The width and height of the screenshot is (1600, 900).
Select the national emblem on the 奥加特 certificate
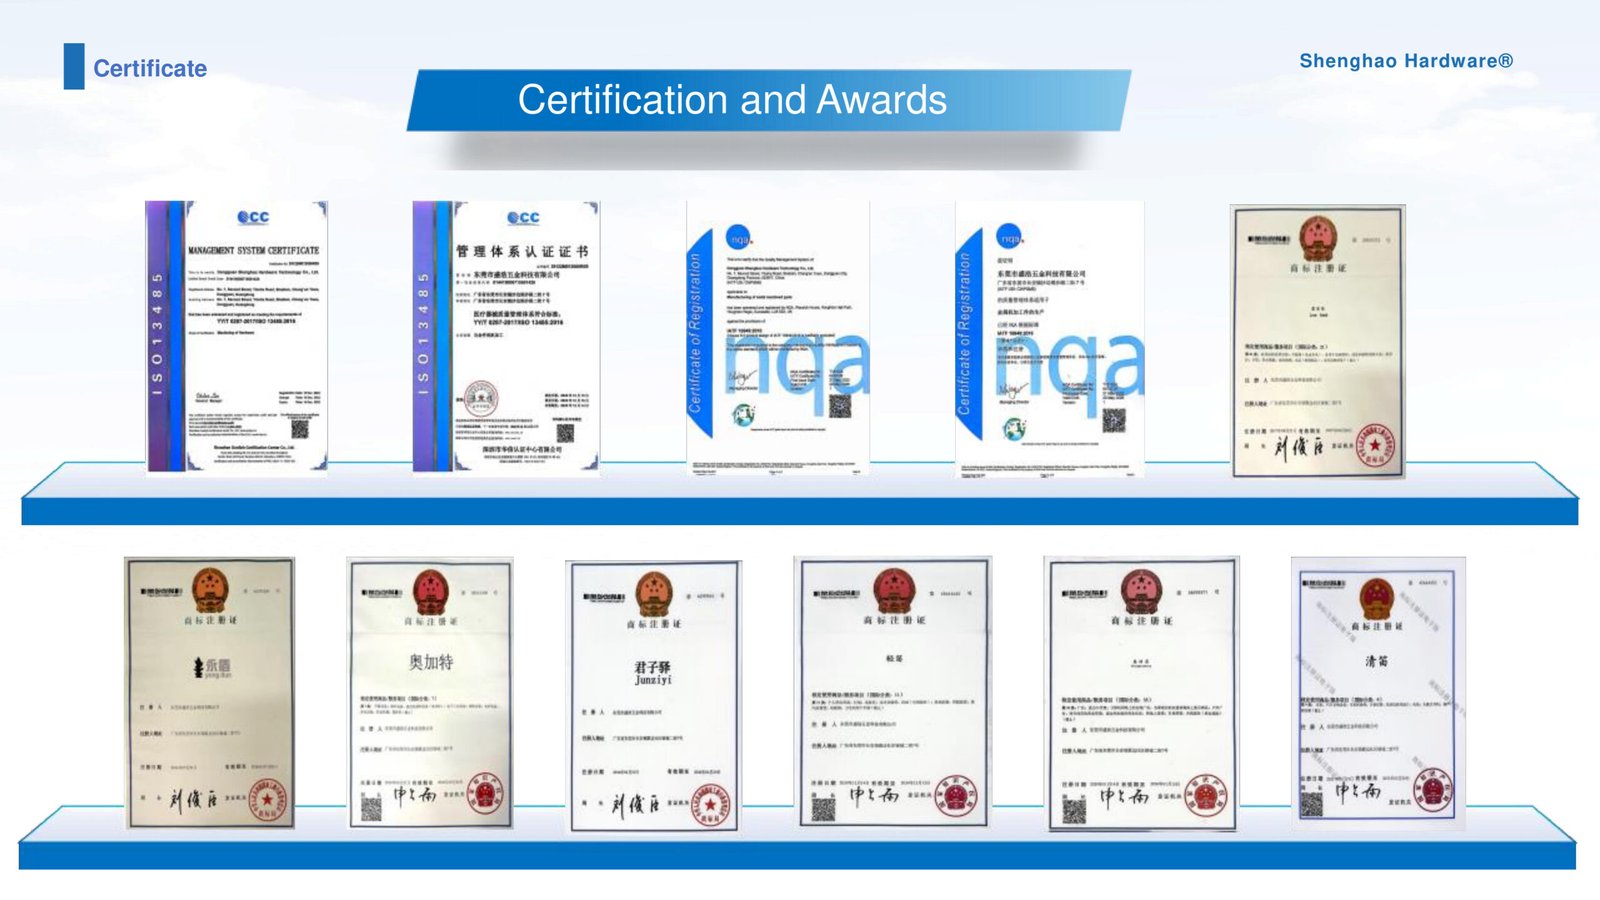431,587
